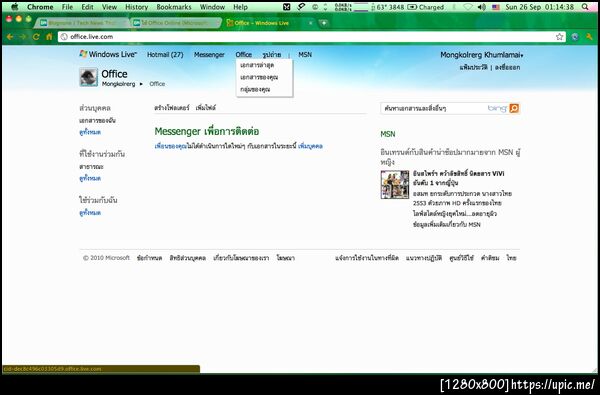
Task: Click ดูทั้งหมด under ที่ใช้งานร่วมกัน
Action: coord(90,178)
